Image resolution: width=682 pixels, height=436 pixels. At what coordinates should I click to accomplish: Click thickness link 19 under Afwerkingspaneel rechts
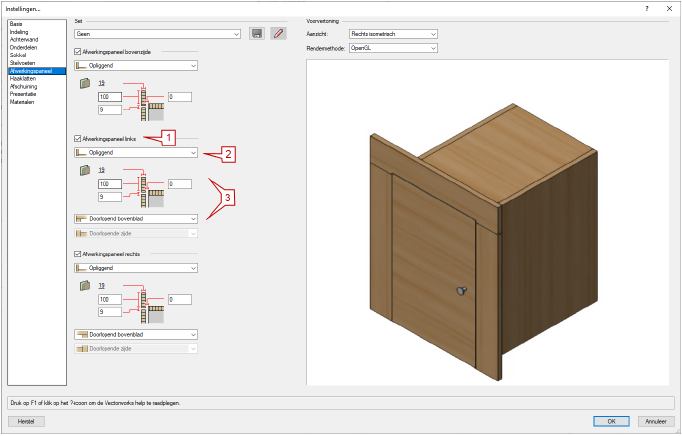click(x=101, y=286)
